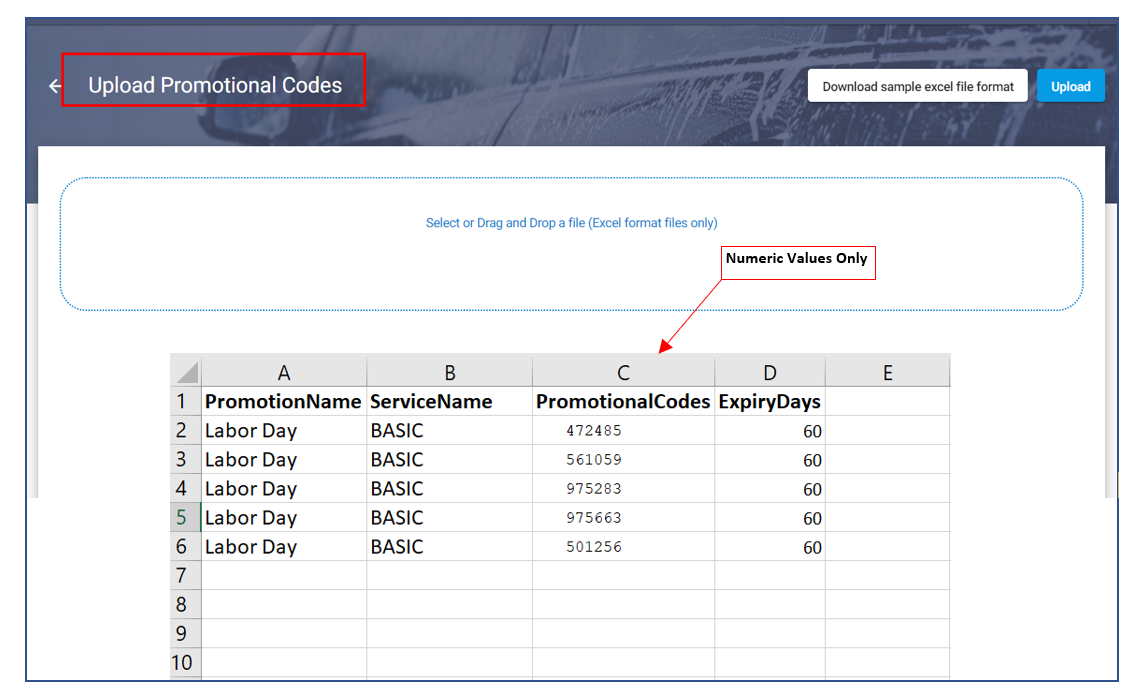1142x692 pixels.
Task: Click the Numeric Values Only annotation box
Action: pyautogui.click(x=797, y=261)
